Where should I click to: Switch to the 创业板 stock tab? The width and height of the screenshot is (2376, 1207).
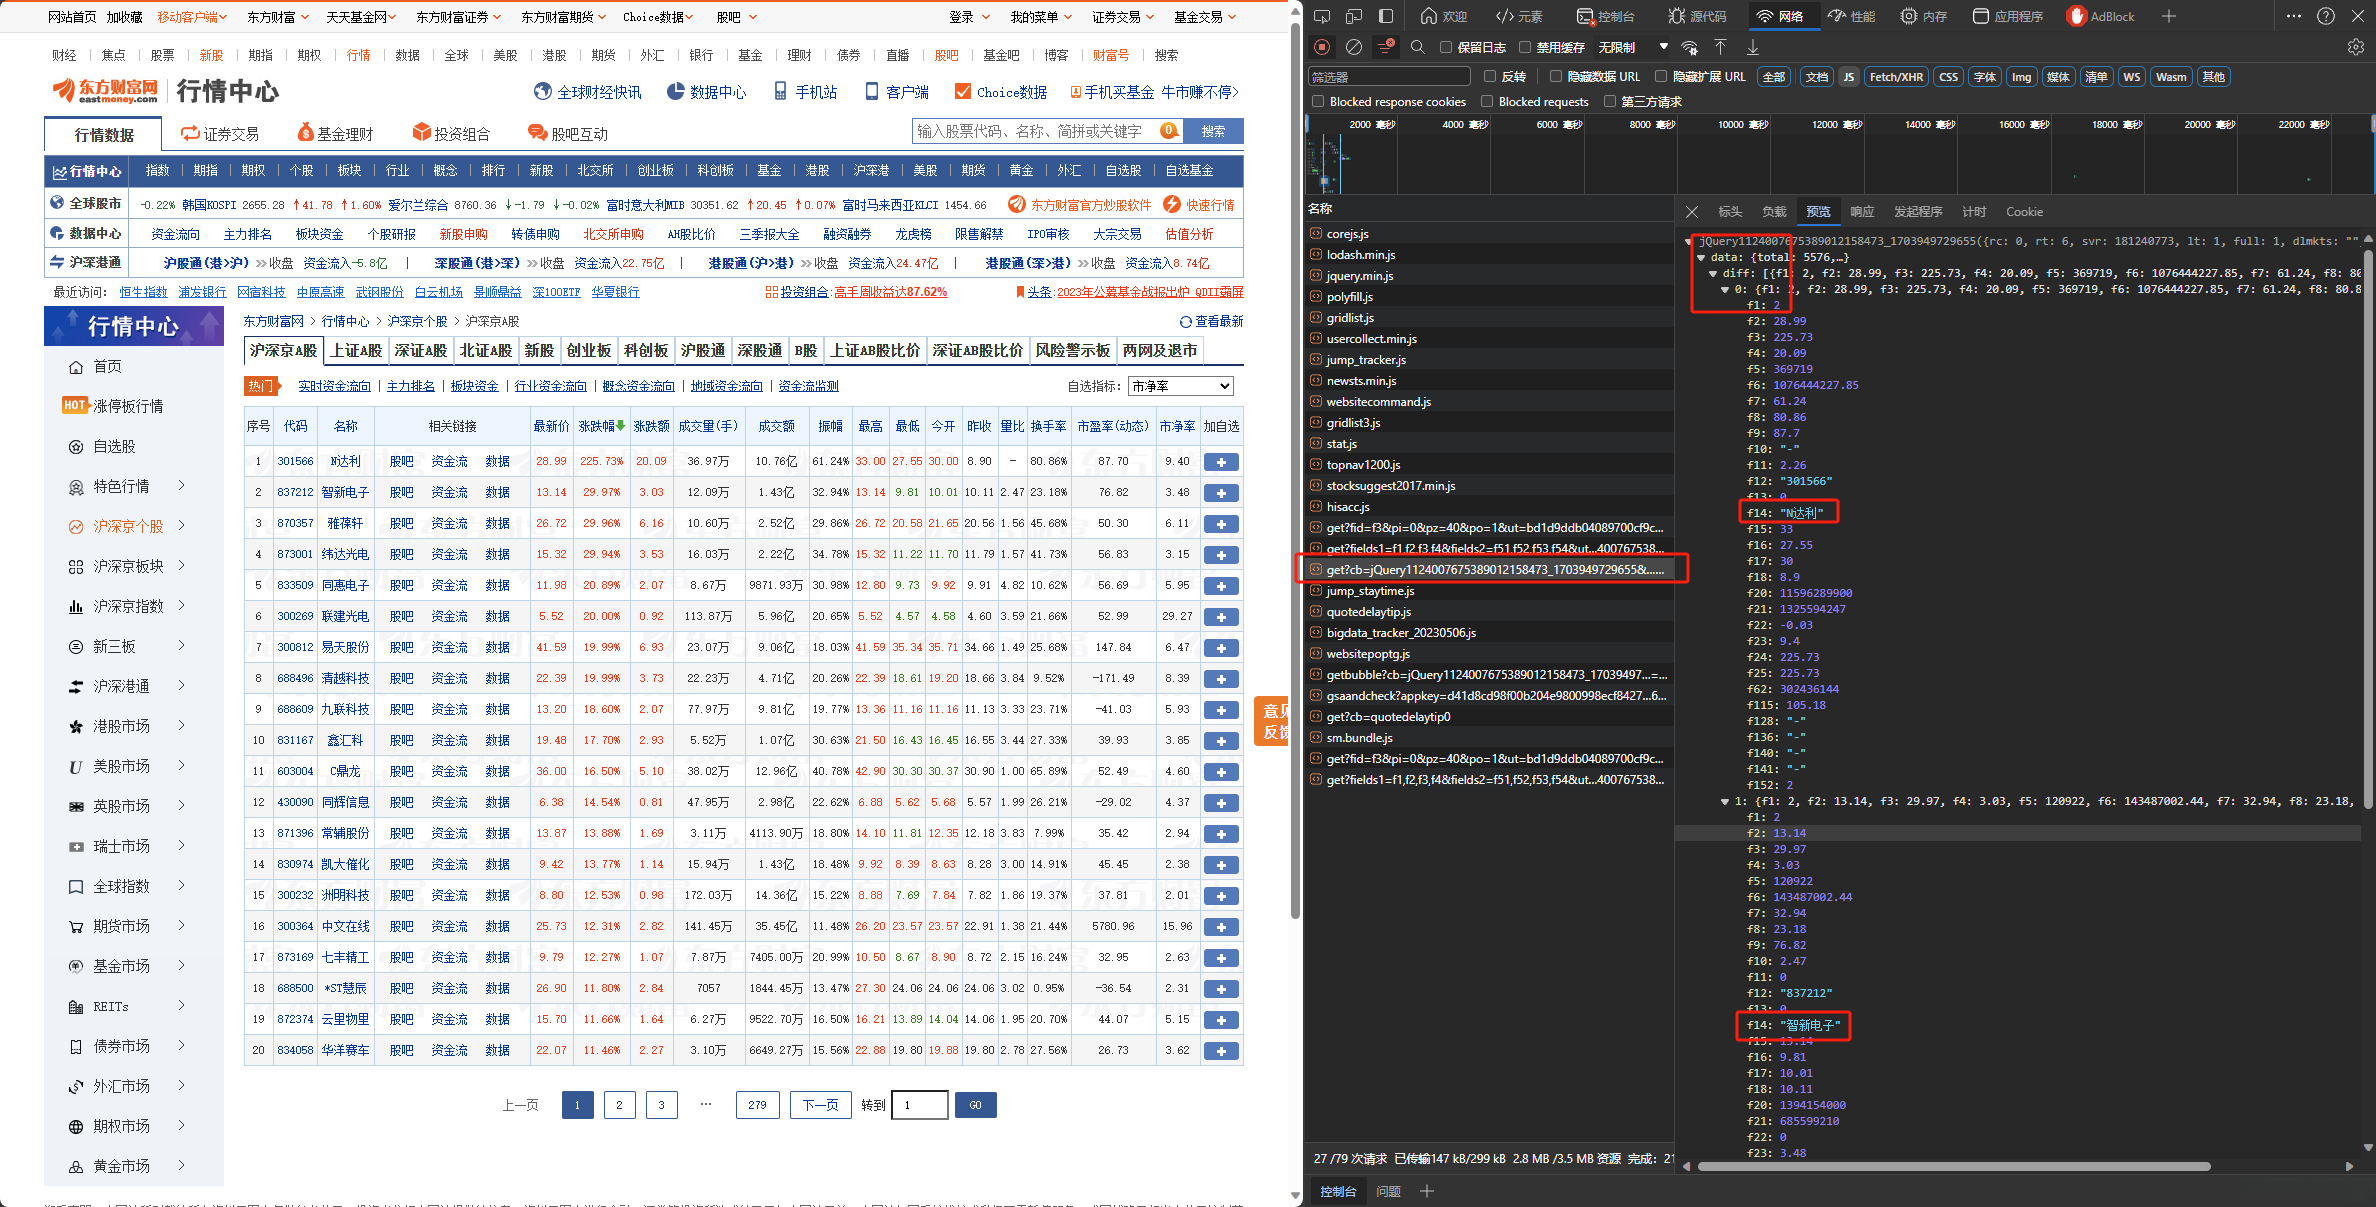point(588,350)
